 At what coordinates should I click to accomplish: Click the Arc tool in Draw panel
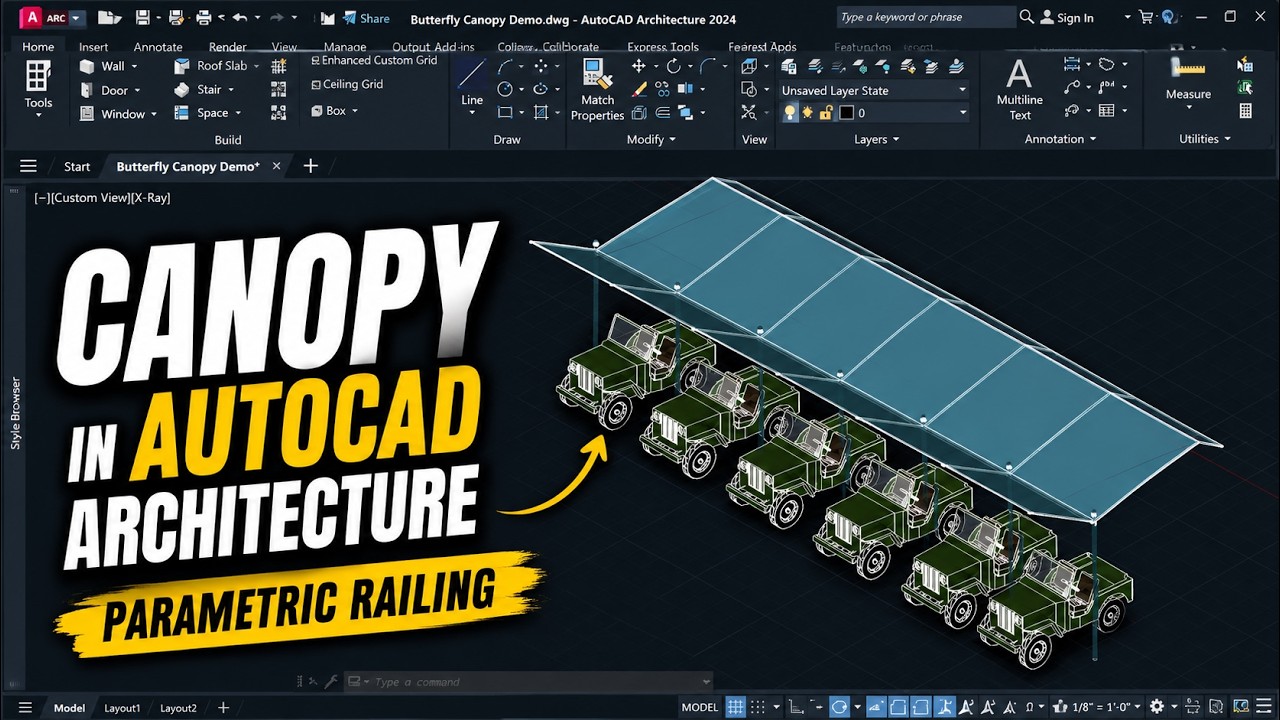pos(506,66)
